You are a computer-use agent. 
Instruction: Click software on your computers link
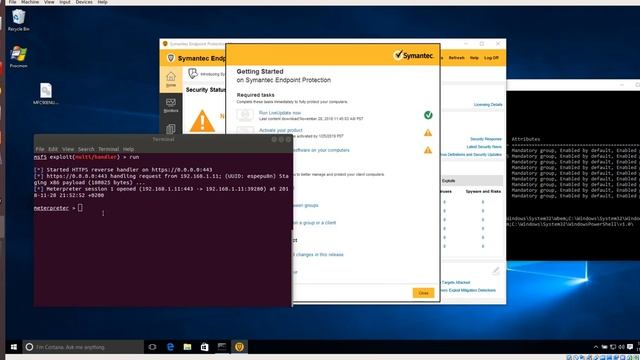[x=321, y=150]
